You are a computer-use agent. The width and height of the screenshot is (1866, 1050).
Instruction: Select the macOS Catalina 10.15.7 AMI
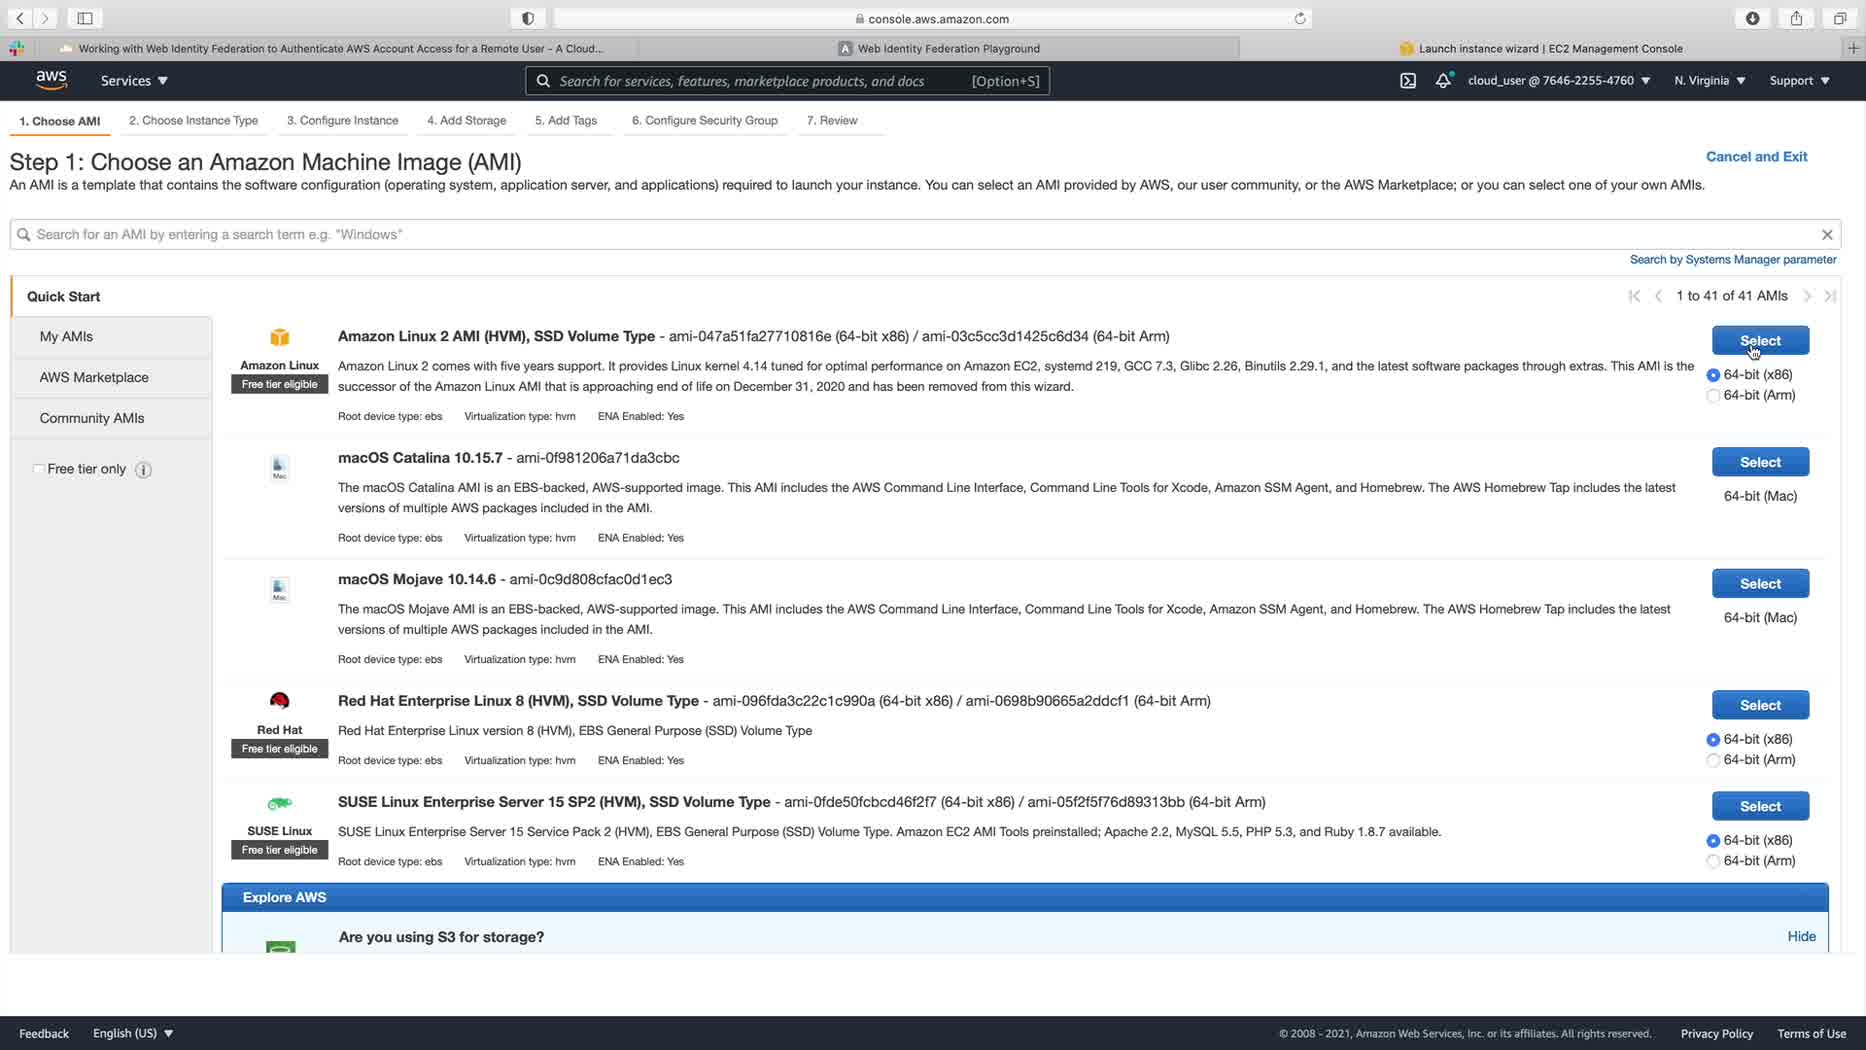pyautogui.click(x=1760, y=462)
